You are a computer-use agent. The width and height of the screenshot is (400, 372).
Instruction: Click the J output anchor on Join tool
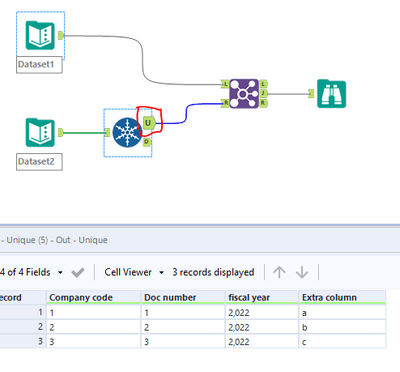pos(263,93)
